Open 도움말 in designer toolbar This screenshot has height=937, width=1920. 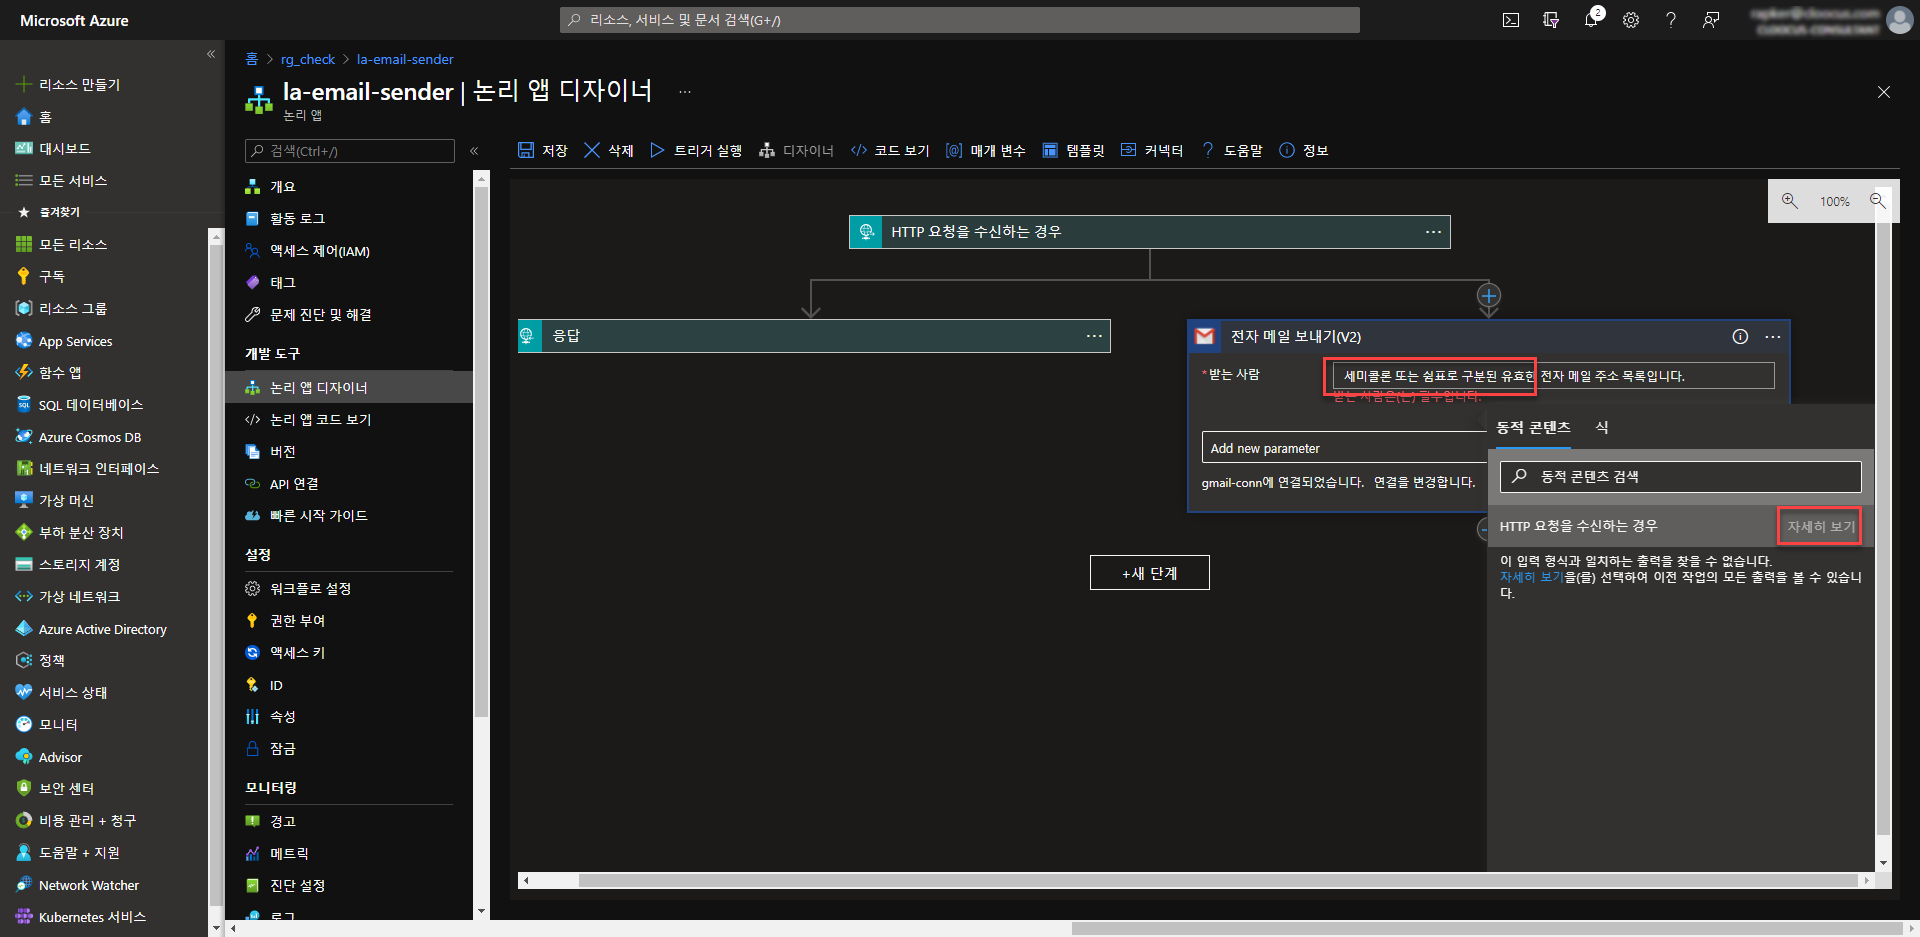1232,150
